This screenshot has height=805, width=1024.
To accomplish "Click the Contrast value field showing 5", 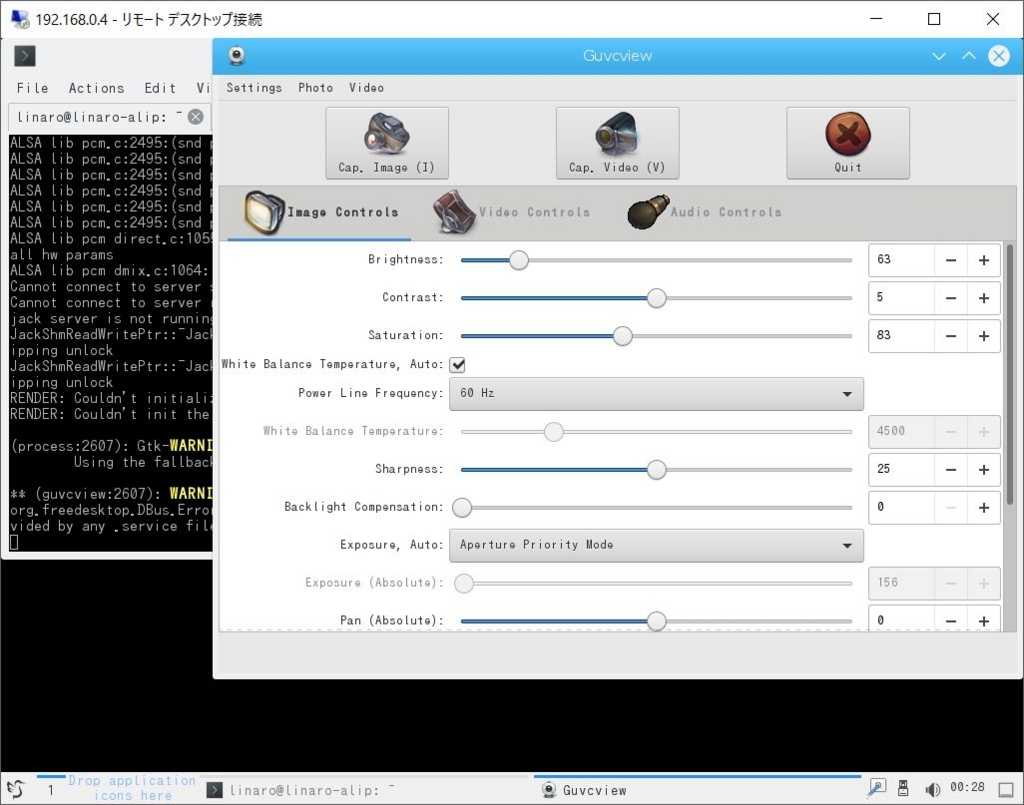I will [902, 298].
